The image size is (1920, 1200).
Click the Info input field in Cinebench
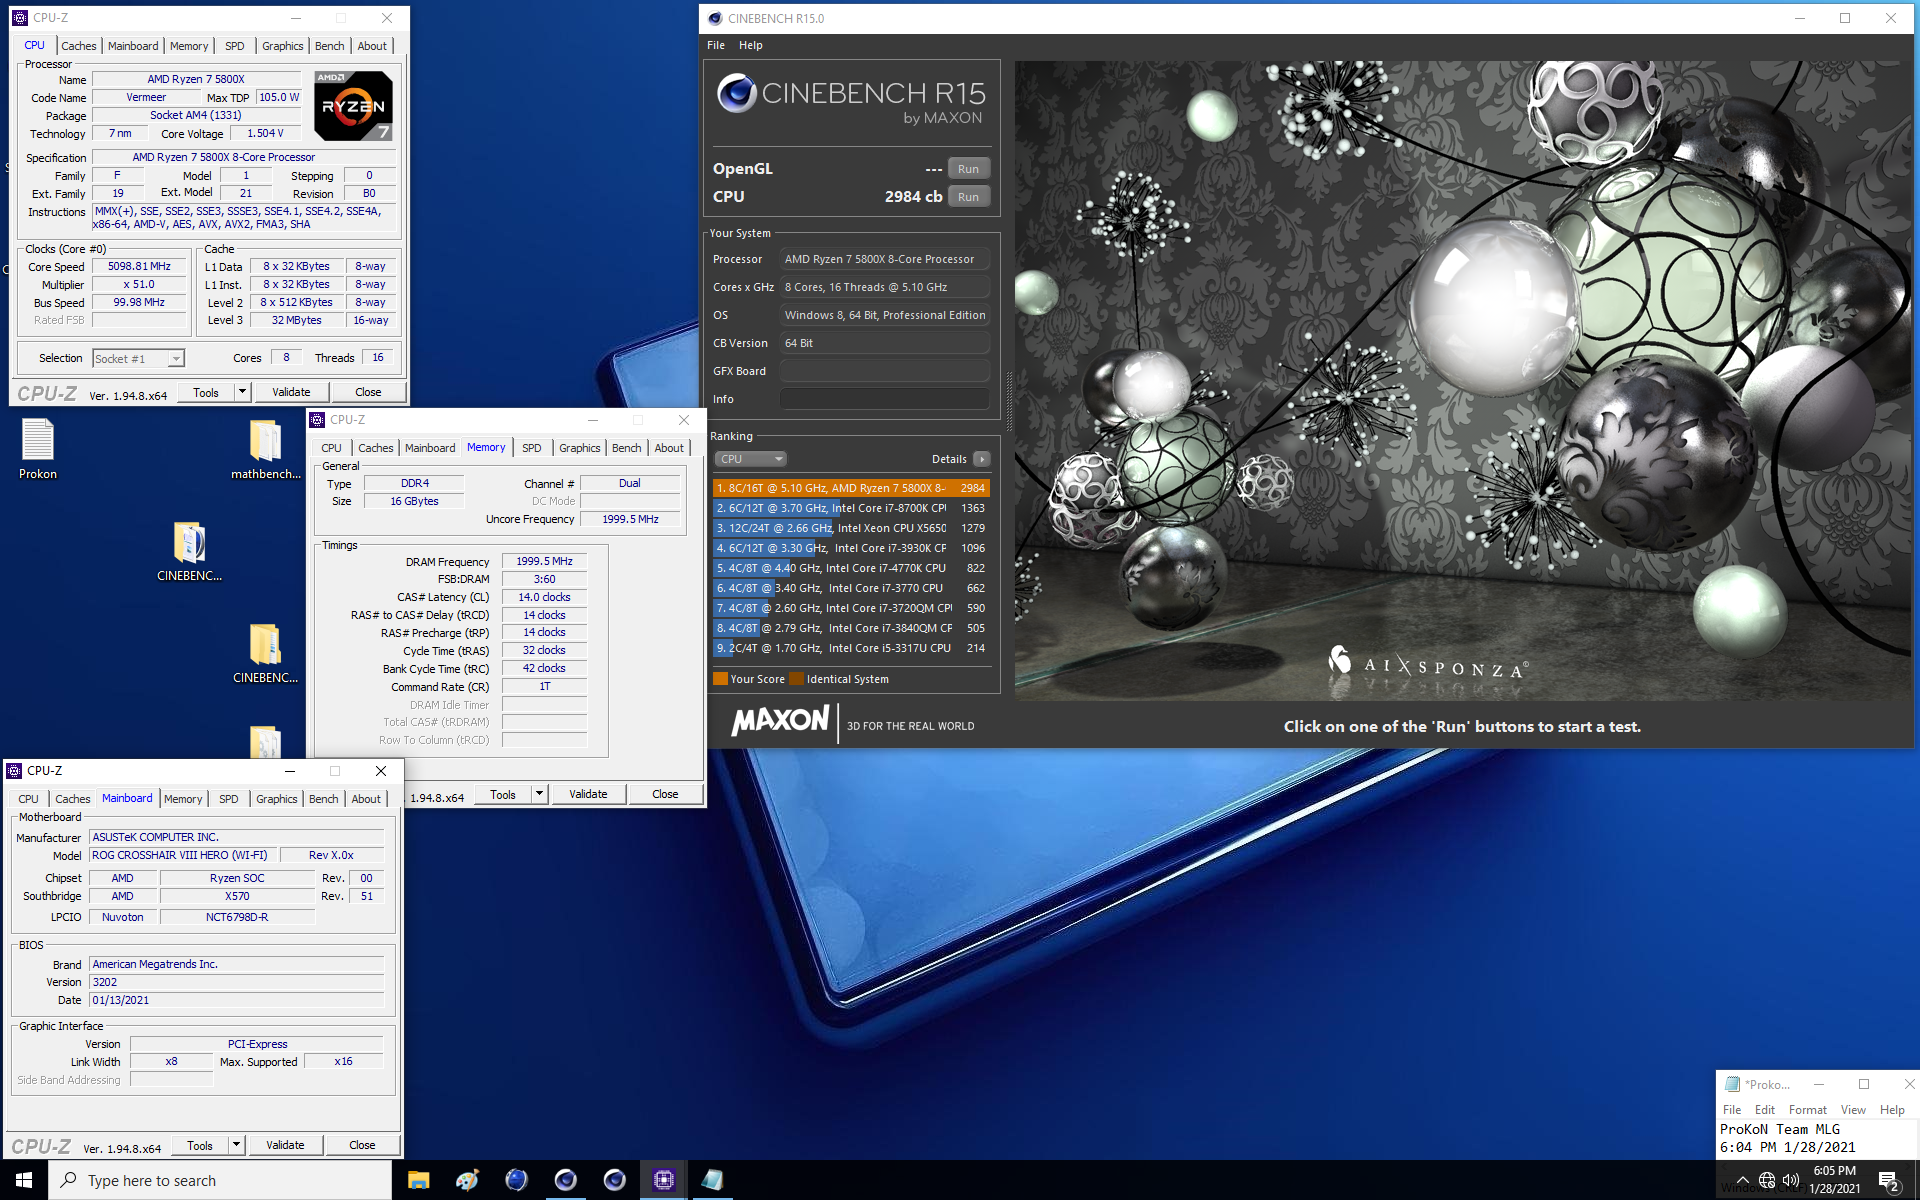(885, 399)
